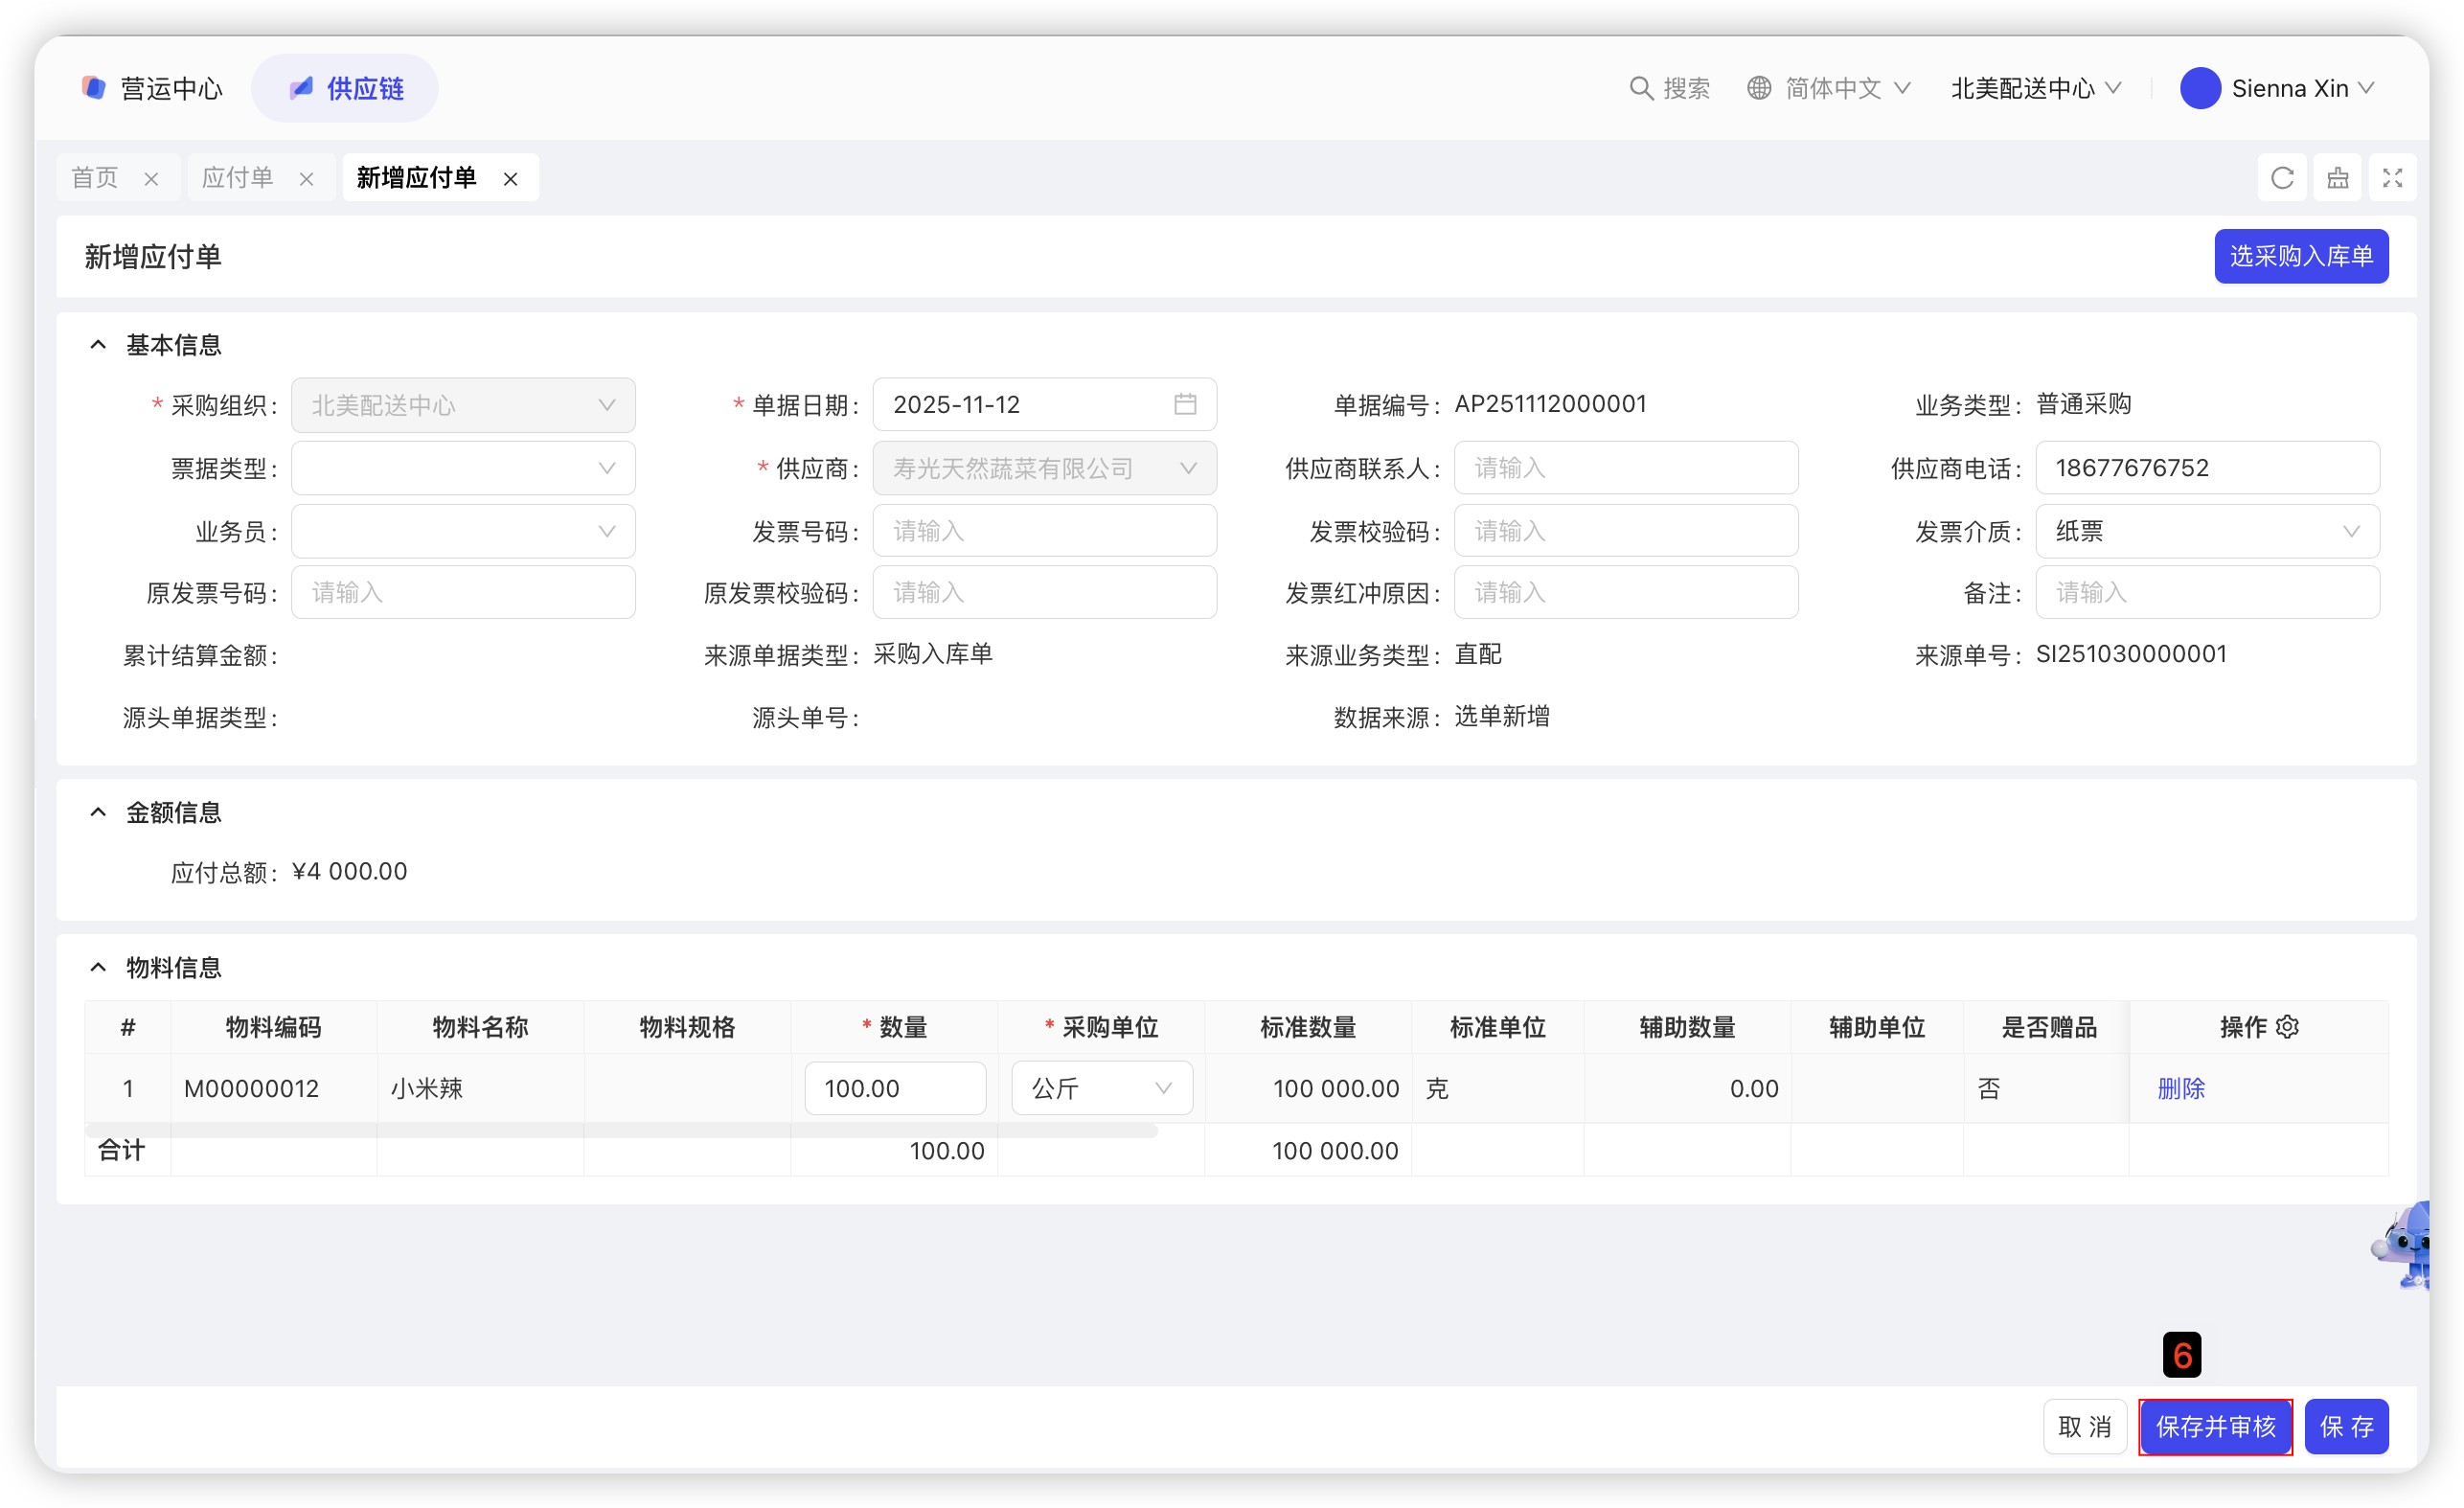This screenshot has height=1508, width=2464.
Task: Click the page layout icon beside refresh
Action: pyautogui.click(x=2337, y=178)
